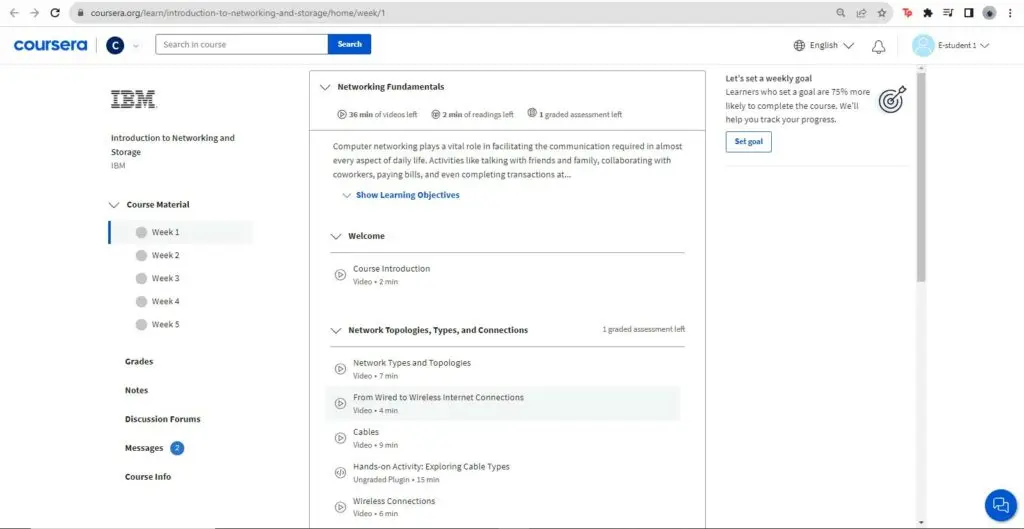Image resolution: width=1024 pixels, height=529 pixels.
Task: Click the blue Search button
Action: 349,44
